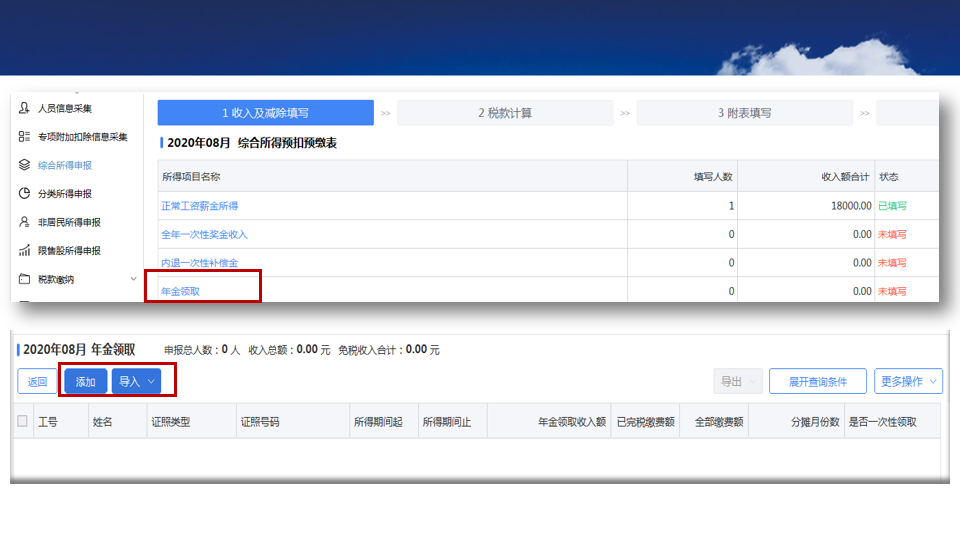Click the 人员信息采集 person icon
Image resolution: width=960 pixels, height=540 pixels.
(24, 108)
